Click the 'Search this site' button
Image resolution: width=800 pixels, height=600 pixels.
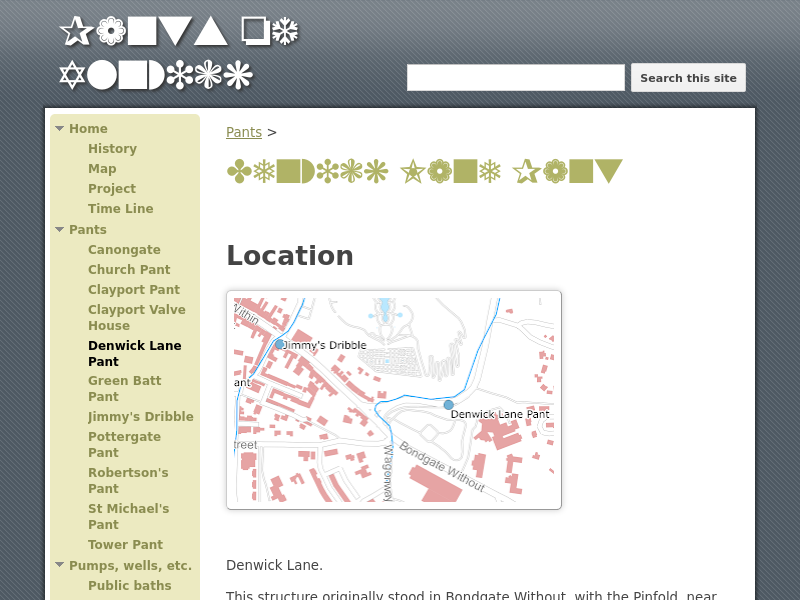tap(688, 78)
